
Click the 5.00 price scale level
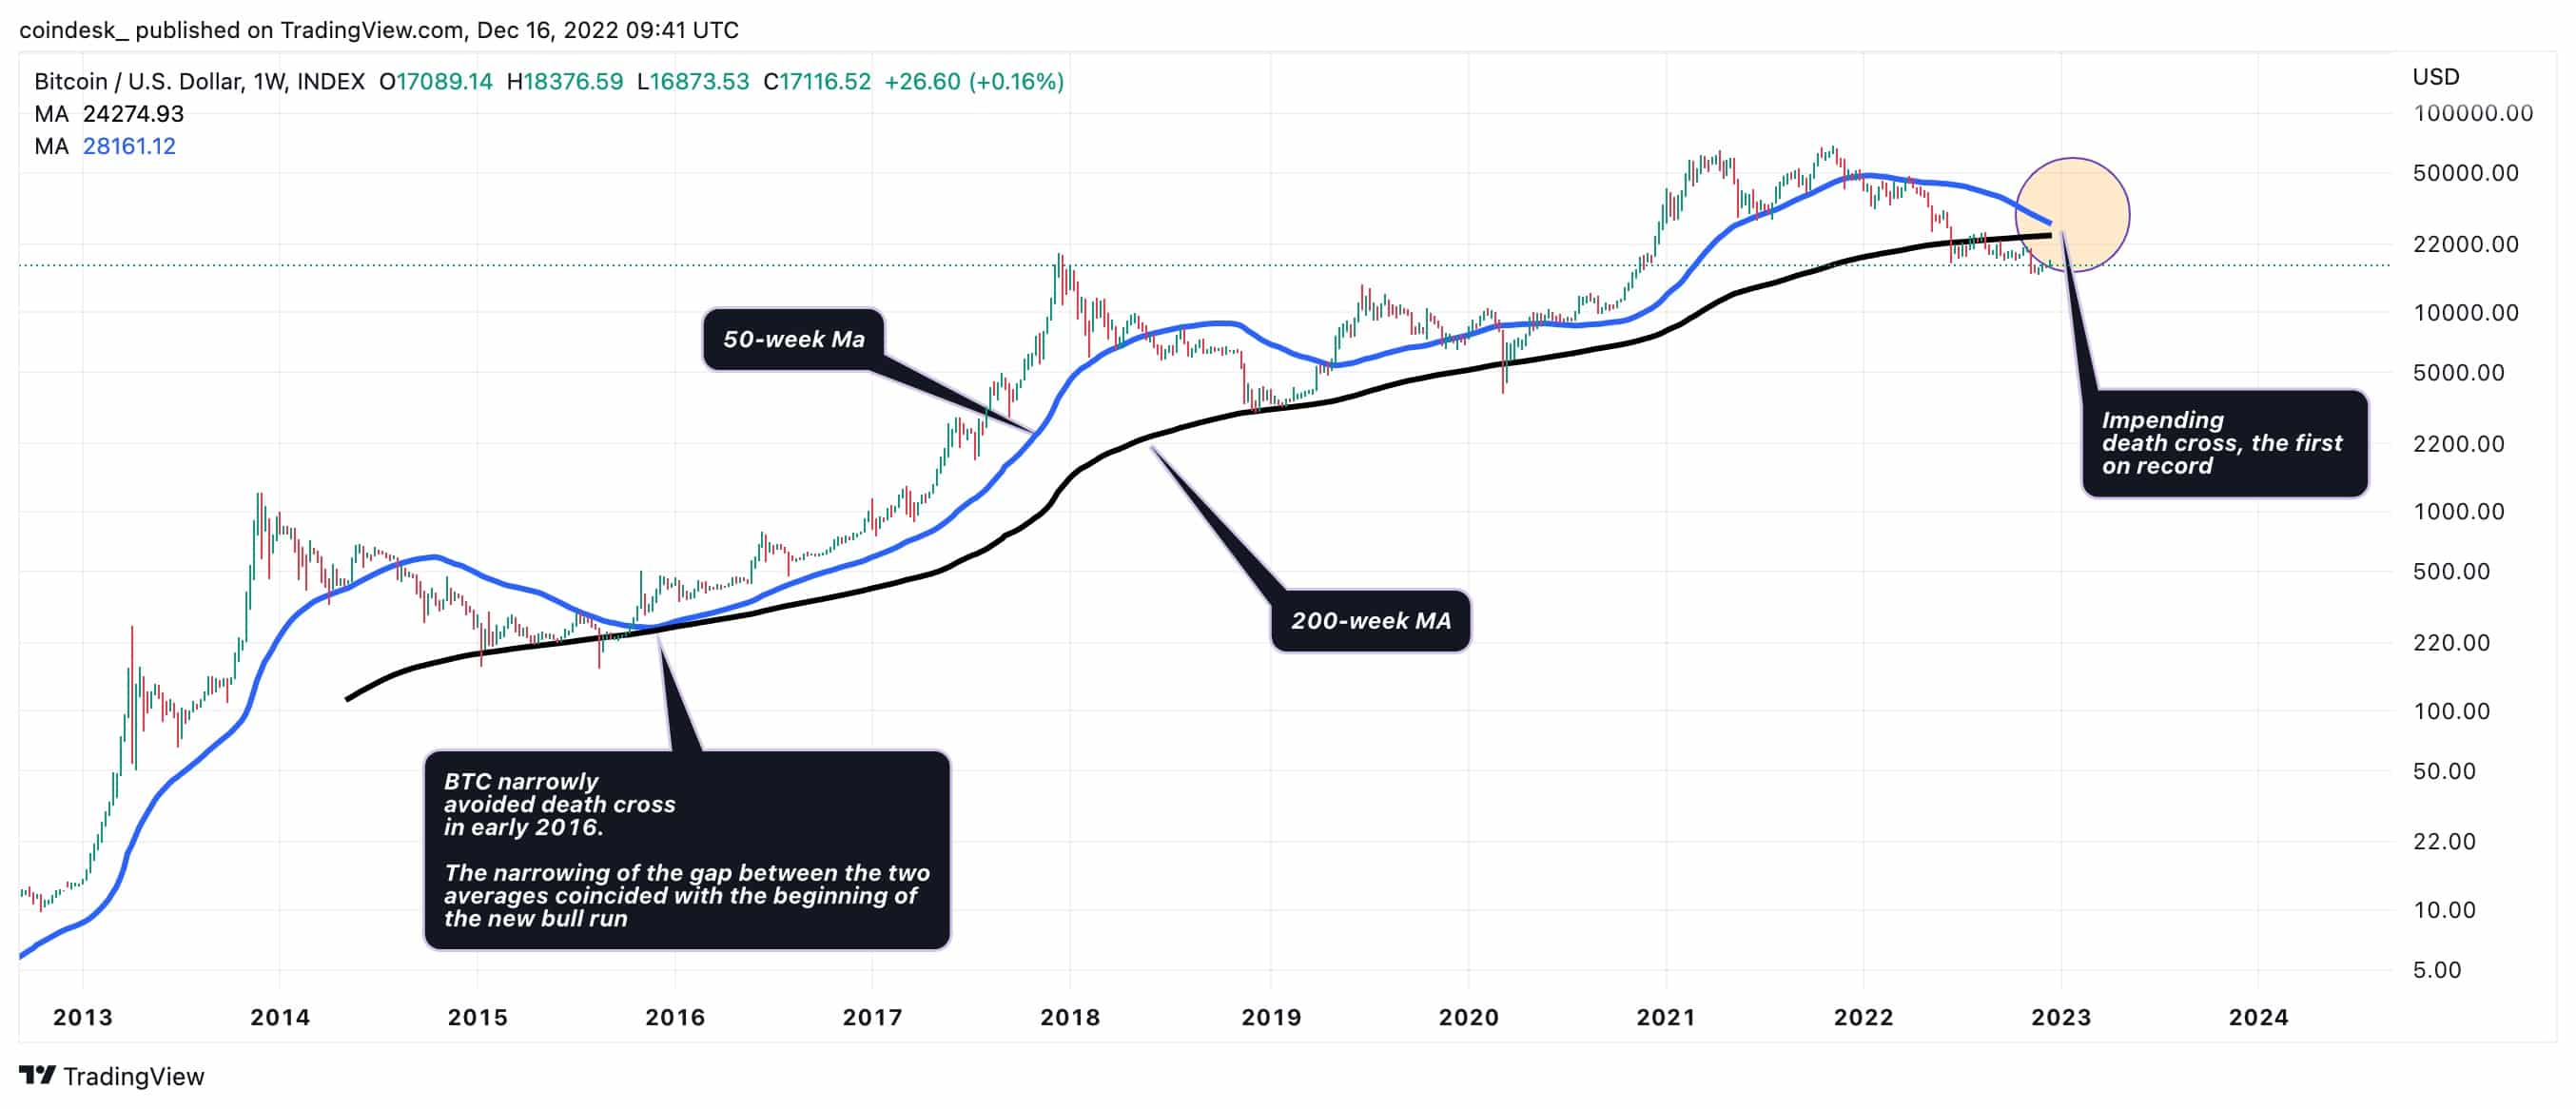[2437, 970]
